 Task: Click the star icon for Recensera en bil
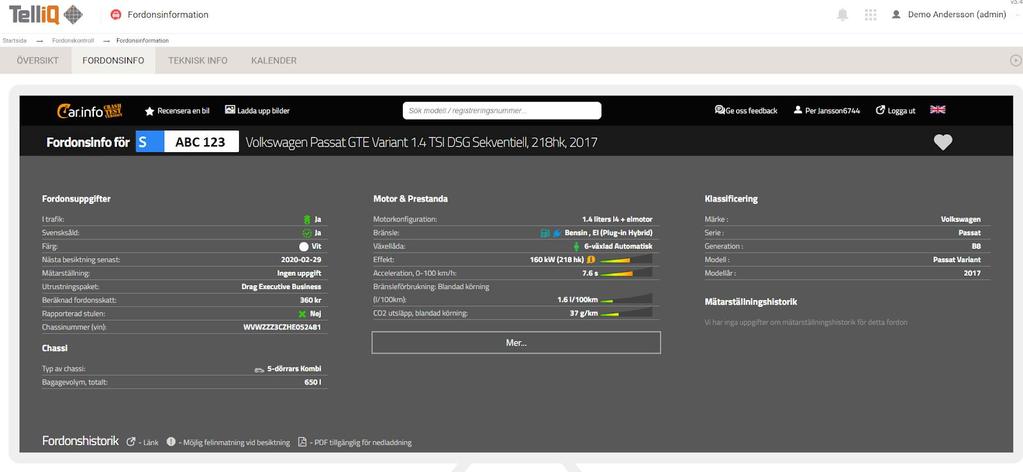[x=149, y=111]
